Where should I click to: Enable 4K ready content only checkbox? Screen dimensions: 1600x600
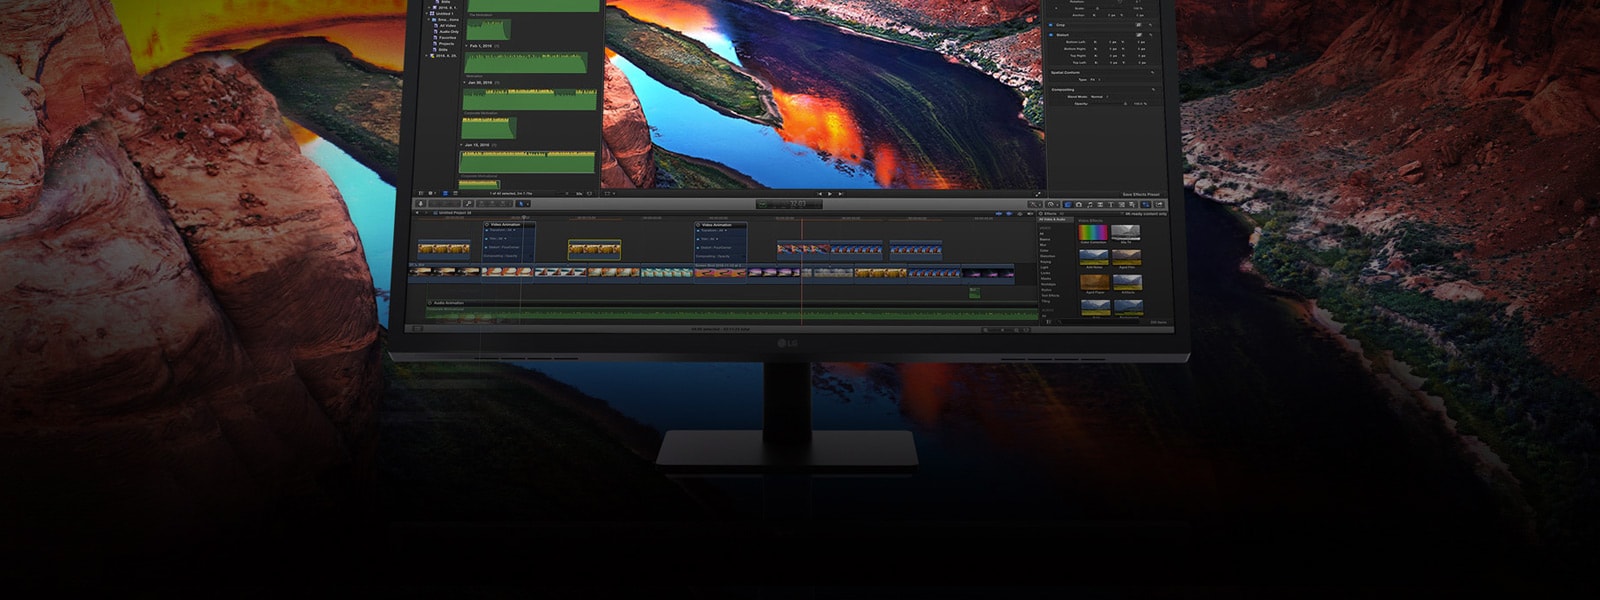tap(1122, 214)
